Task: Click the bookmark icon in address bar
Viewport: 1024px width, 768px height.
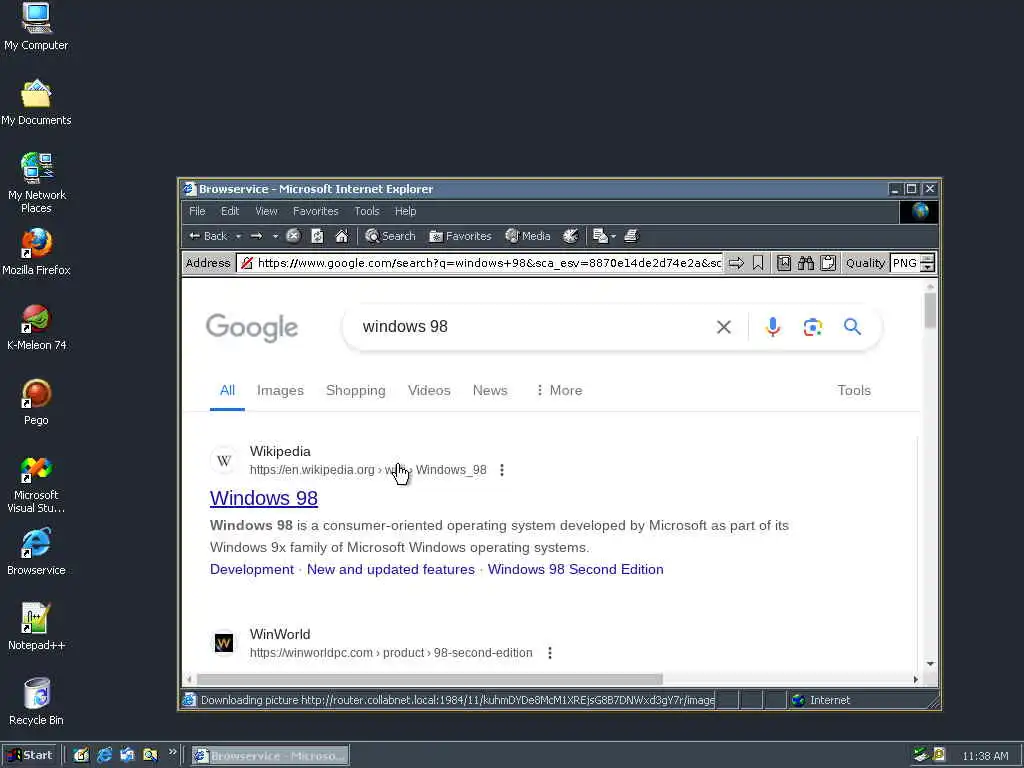Action: point(758,263)
